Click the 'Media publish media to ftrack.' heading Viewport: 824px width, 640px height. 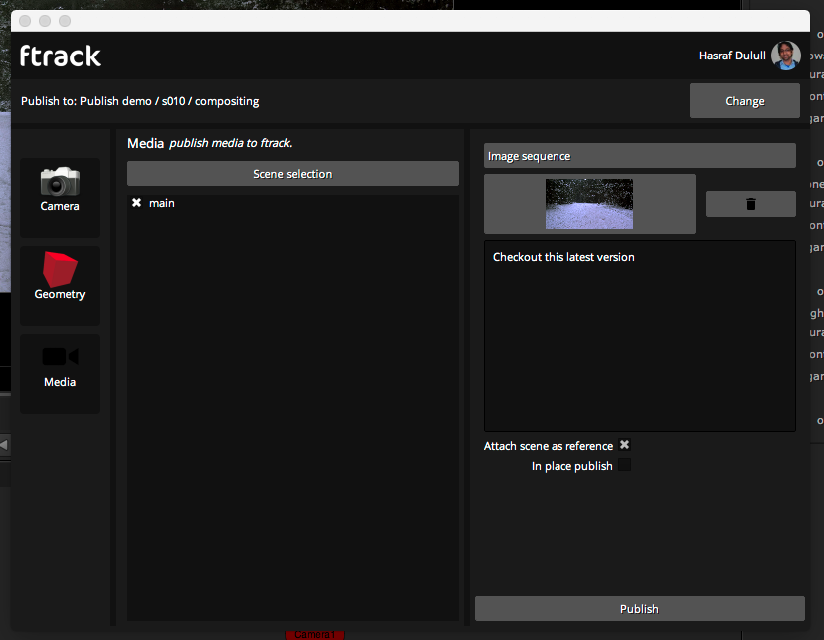pos(210,143)
